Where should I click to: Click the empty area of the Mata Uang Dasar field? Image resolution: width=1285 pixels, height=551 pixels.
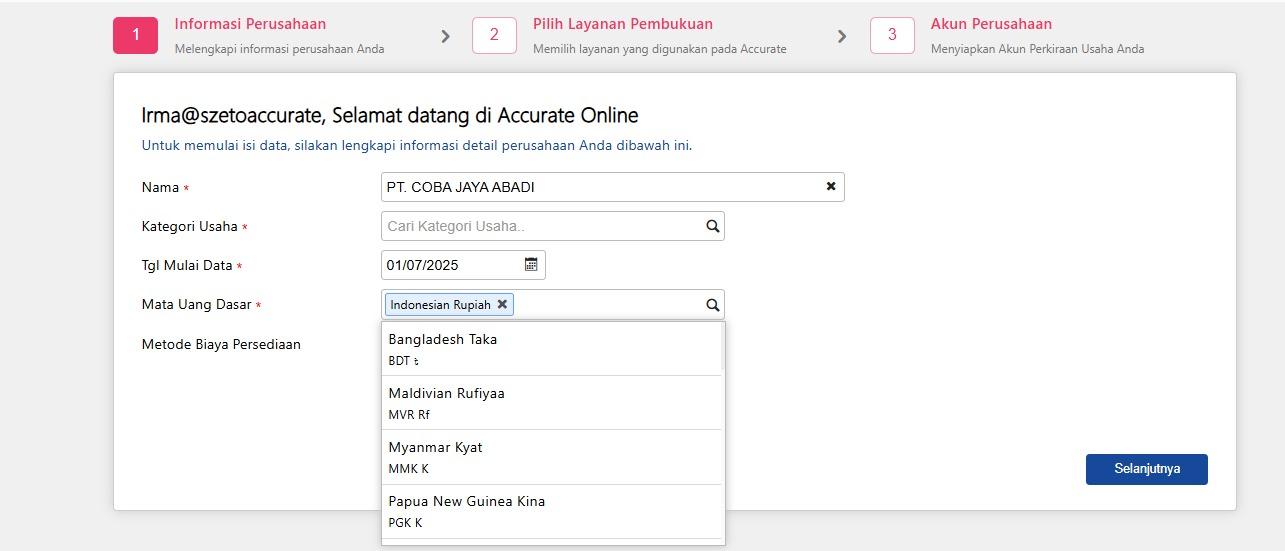pyautogui.click(x=608, y=305)
